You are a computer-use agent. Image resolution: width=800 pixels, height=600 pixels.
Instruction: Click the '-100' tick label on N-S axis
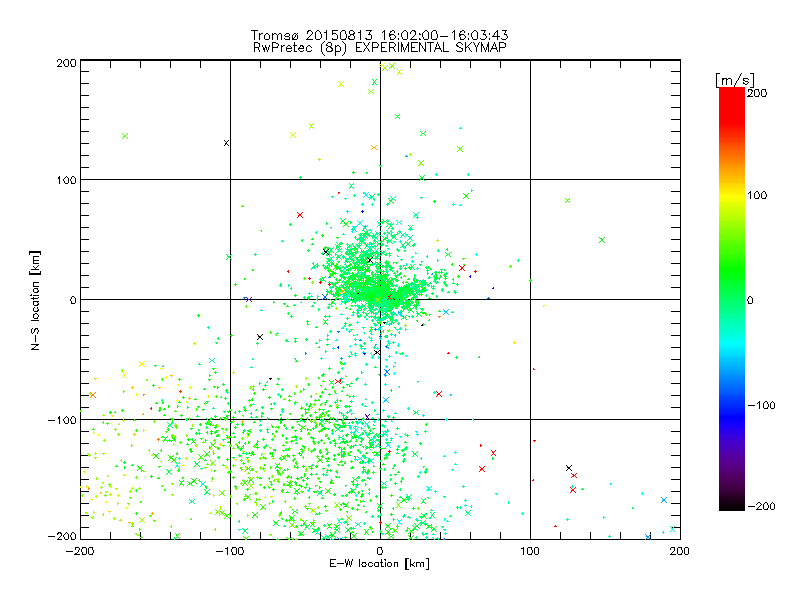[x=62, y=420]
